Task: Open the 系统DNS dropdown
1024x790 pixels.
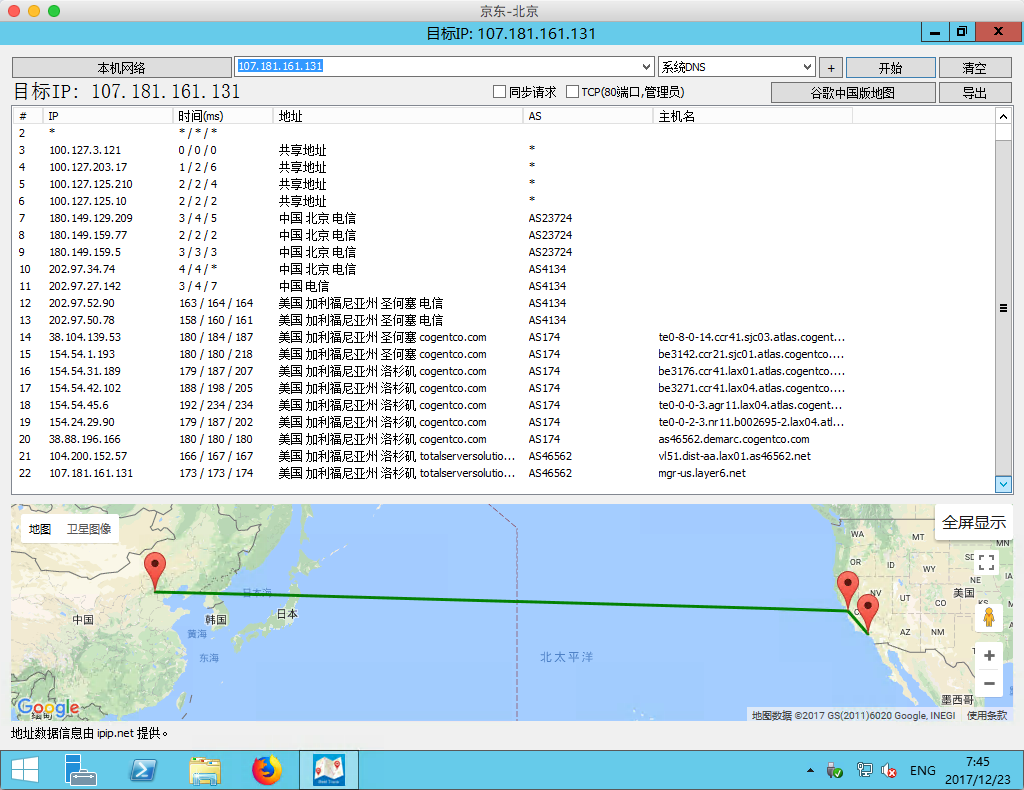Action: tap(737, 67)
